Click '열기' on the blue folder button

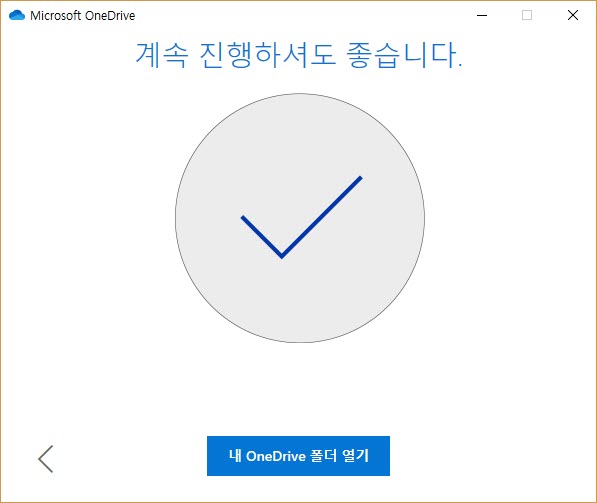coord(356,456)
